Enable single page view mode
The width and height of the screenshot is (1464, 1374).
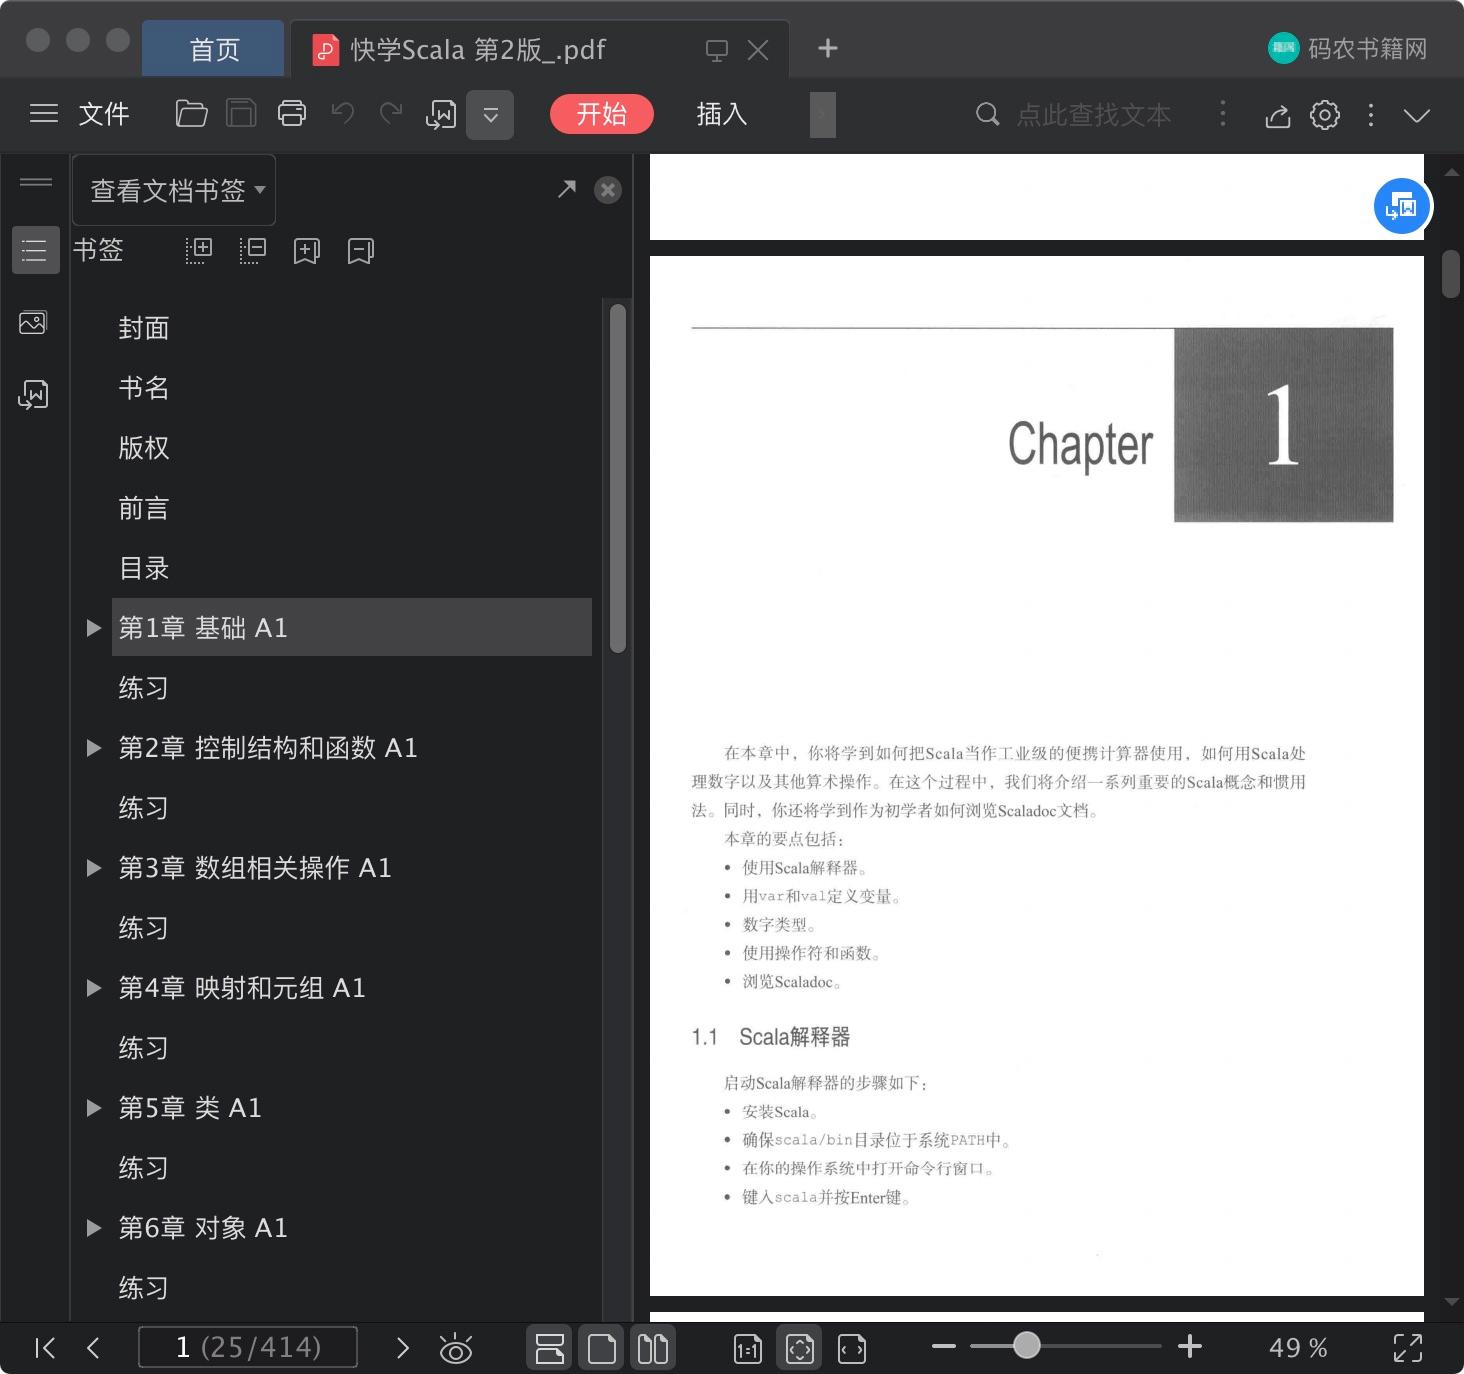point(602,1348)
